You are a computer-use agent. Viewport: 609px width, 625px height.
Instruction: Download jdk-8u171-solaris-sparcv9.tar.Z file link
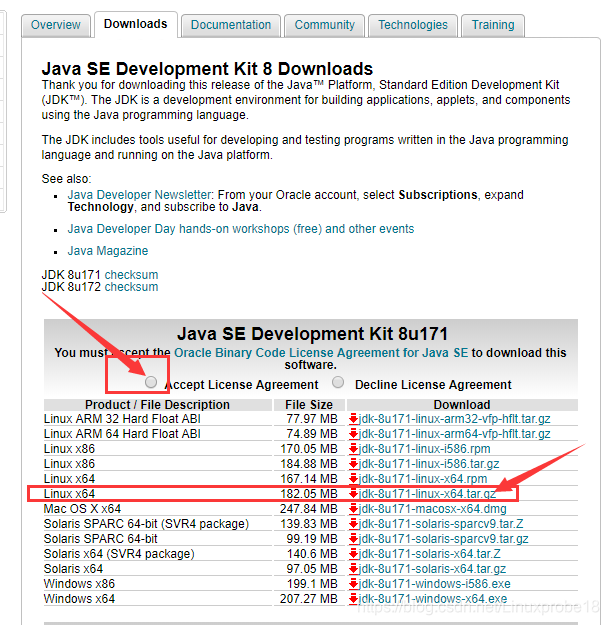(441, 524)
